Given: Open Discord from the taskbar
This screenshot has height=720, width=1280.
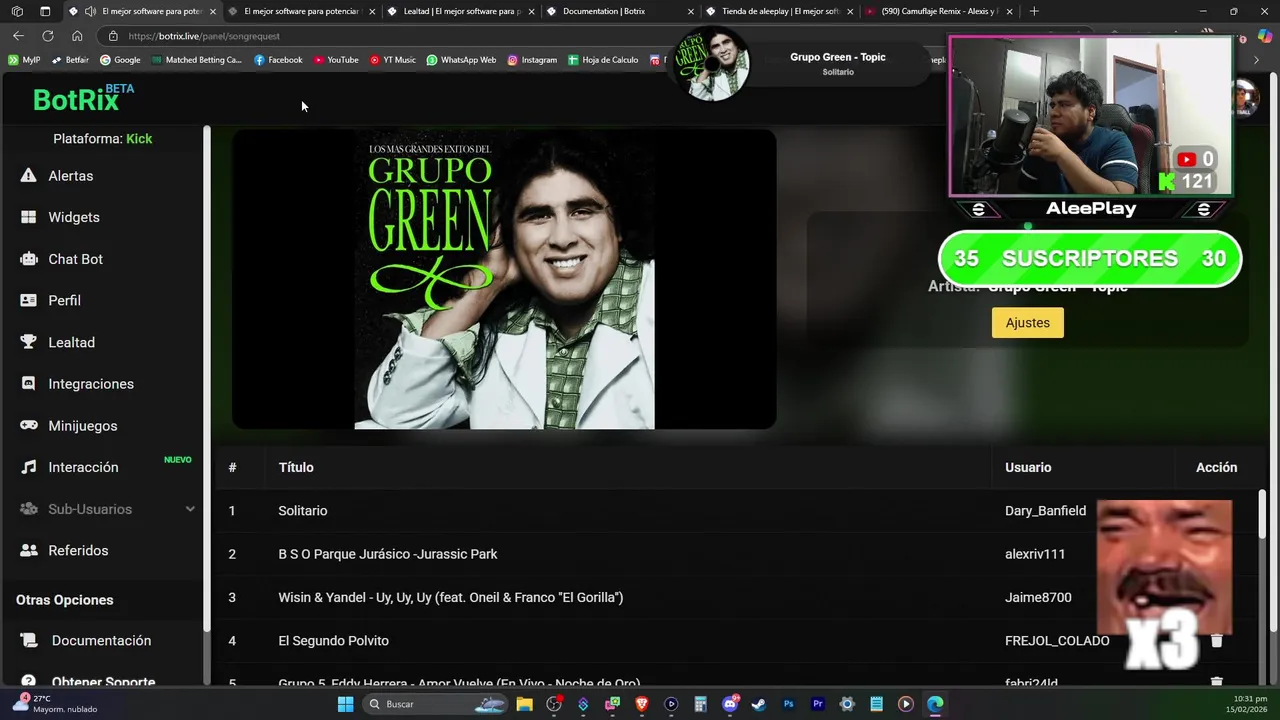Looking at the screenshot, I should (730, 704).
